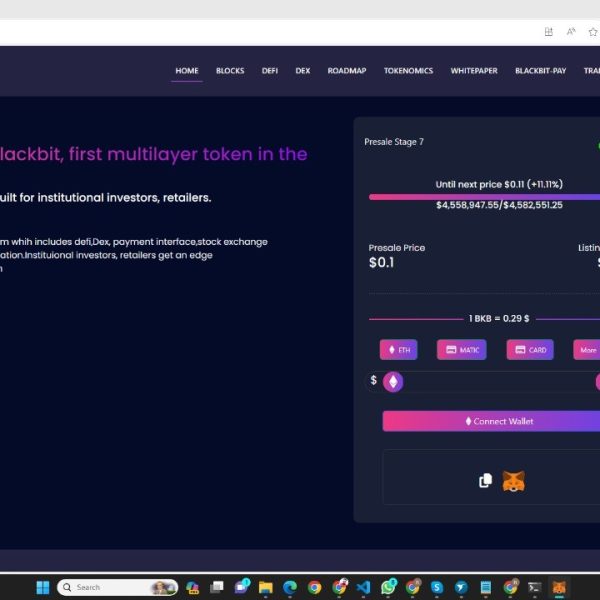Viewport: 600px width, 600px height.
Task: Open the ROADMAP page link
Action: [x=347, y=71]
